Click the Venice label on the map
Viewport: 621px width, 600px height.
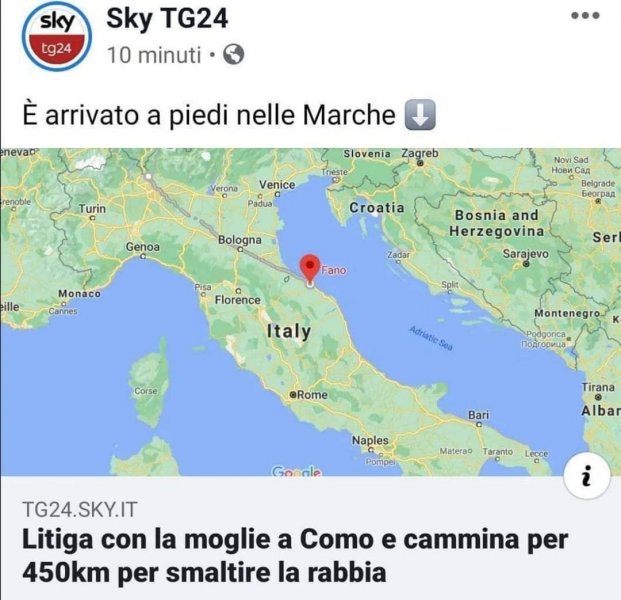(277, 185)
